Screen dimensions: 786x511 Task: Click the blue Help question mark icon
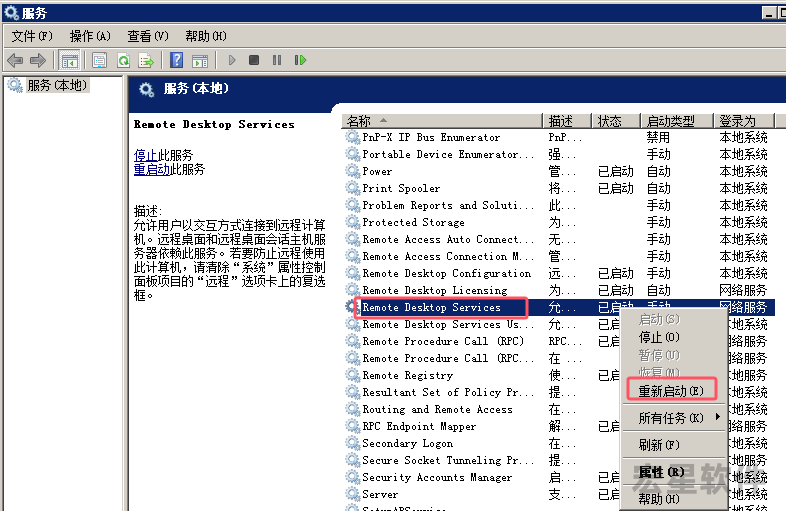click(x=176, y=60)
